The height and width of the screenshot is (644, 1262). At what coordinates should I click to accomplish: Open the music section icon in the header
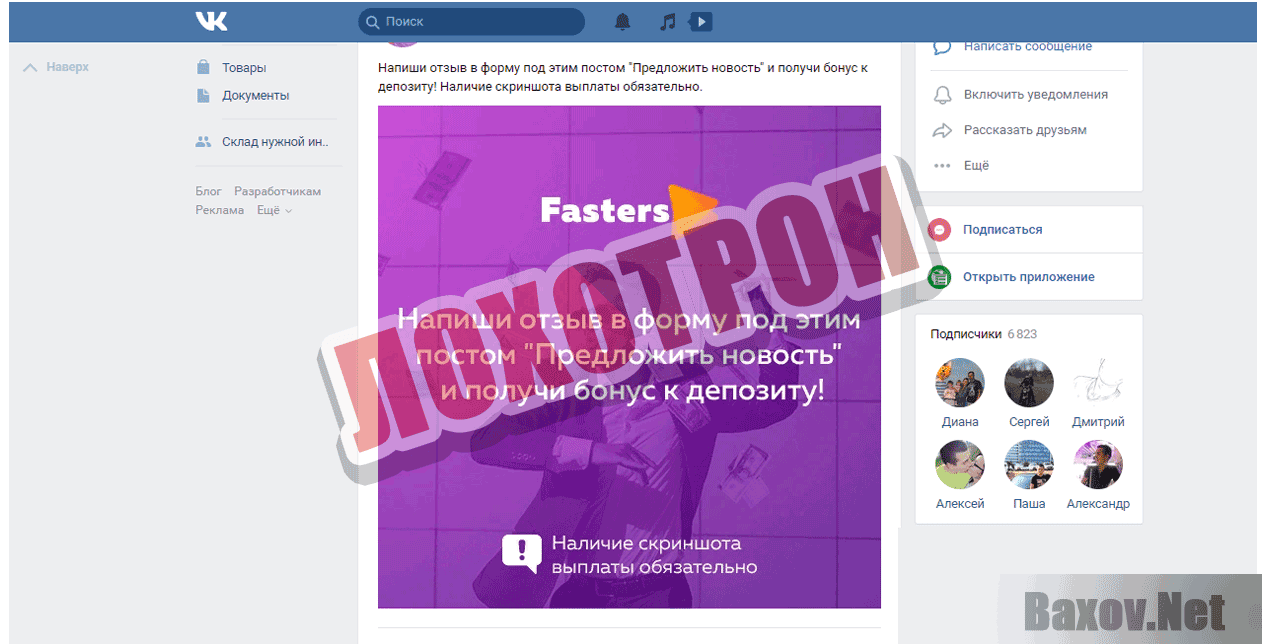pyautogui.click(x=666, y=20)
